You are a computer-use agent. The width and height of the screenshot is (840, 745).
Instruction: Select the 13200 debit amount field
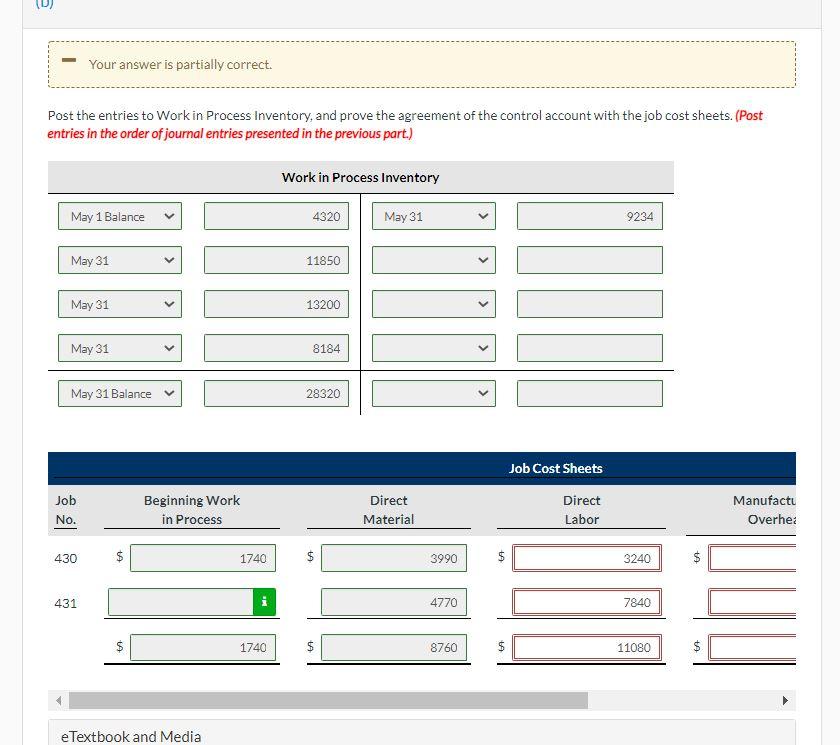coord(276,304)
